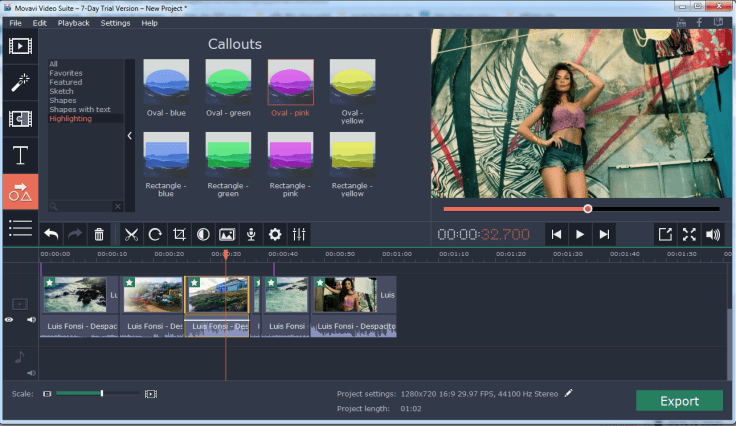736x426 pixels.
Task: Select the Highlighting category
Action: 70,119
